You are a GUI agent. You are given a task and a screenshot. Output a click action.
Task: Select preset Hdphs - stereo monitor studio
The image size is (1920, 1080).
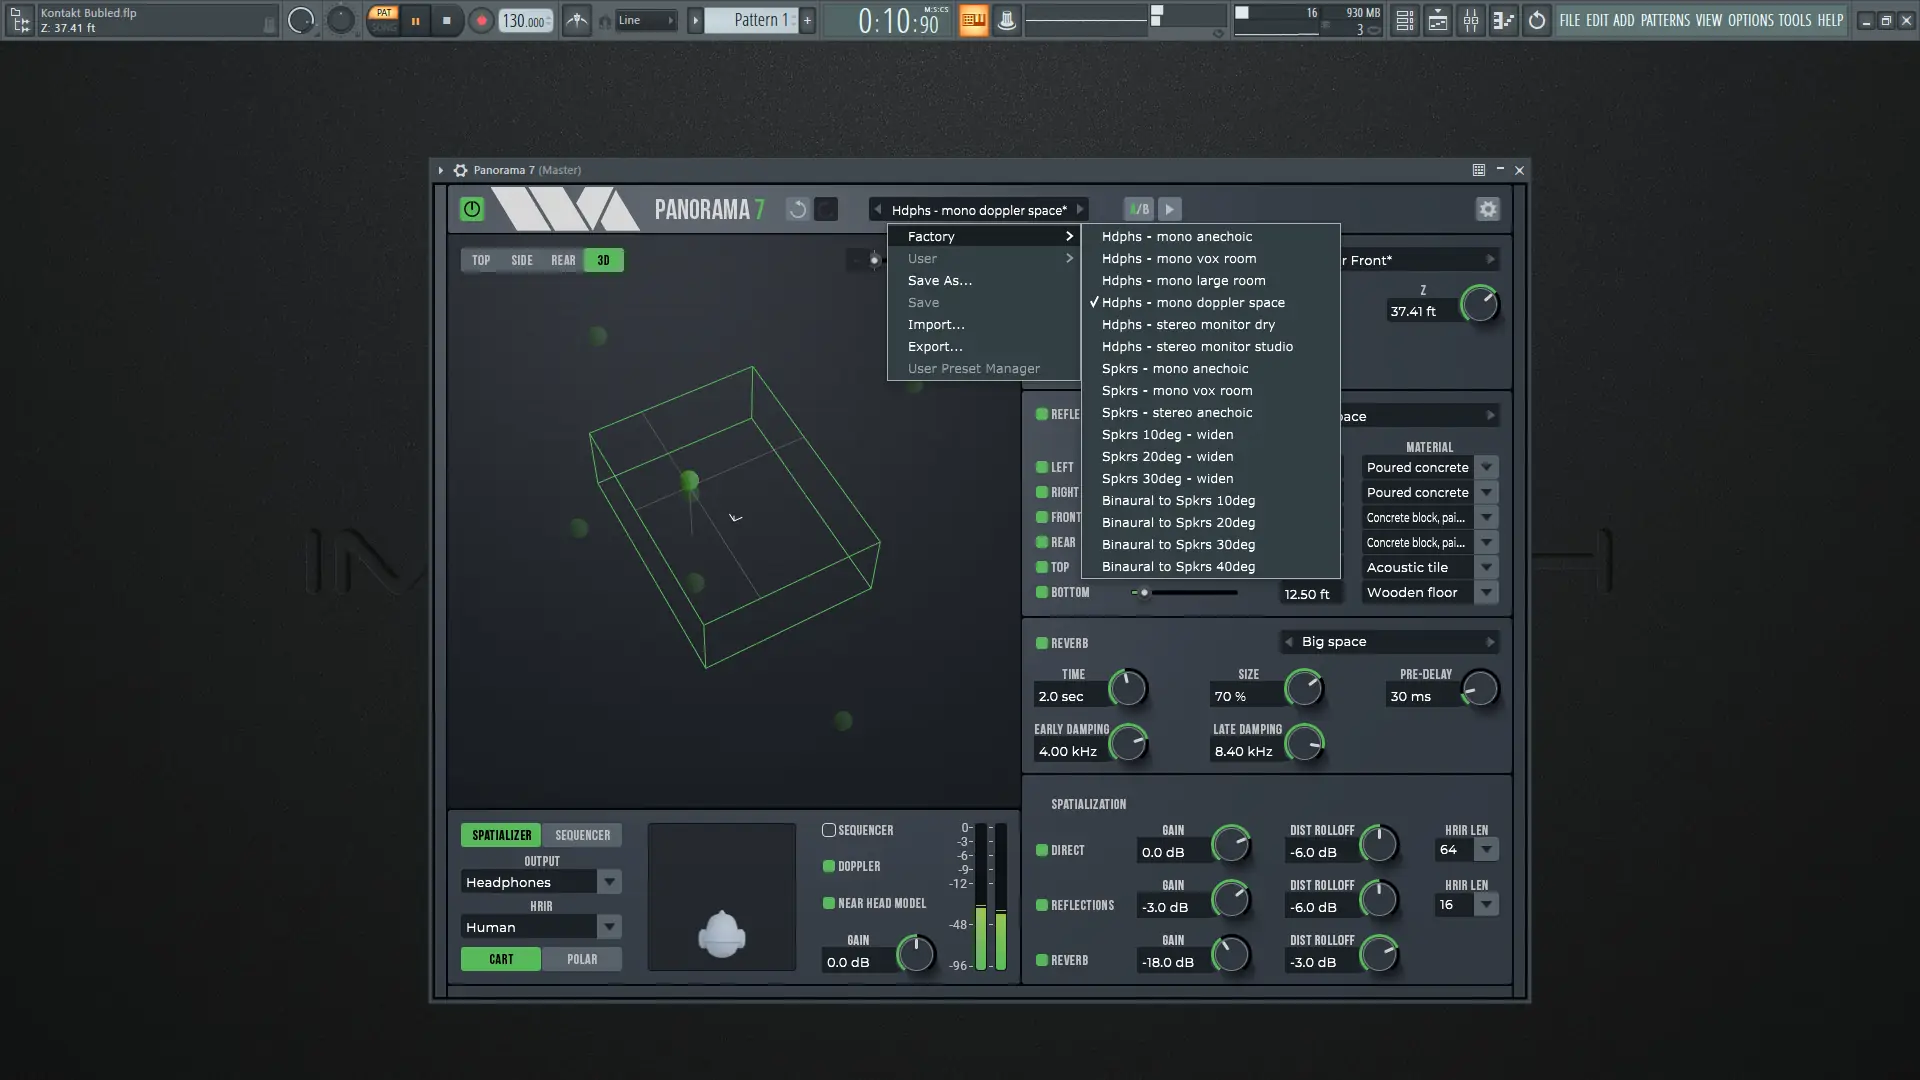1197,346
